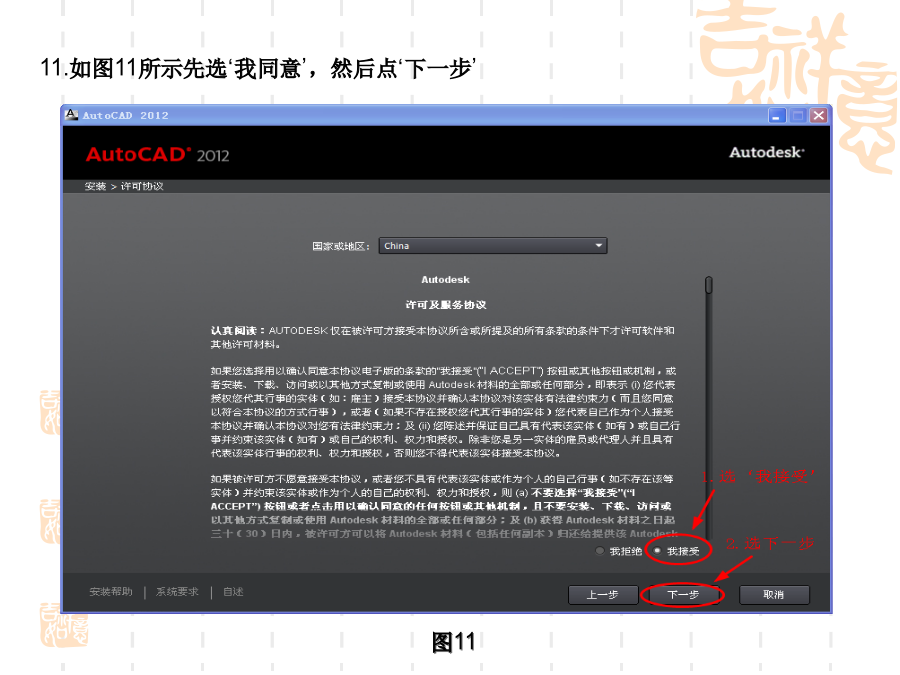Open the 自述 link

233,592
